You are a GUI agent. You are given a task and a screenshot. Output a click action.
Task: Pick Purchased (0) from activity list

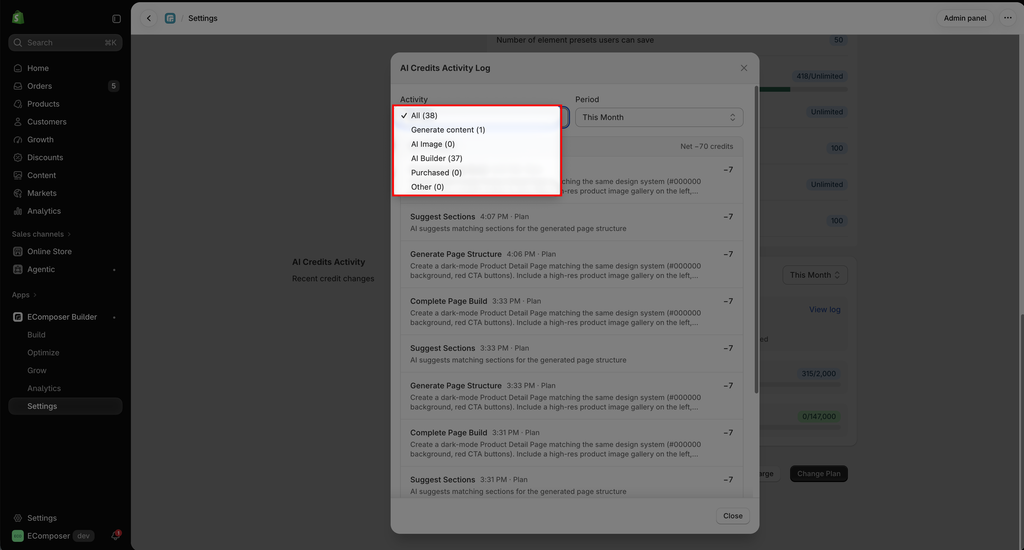[477, 173]
